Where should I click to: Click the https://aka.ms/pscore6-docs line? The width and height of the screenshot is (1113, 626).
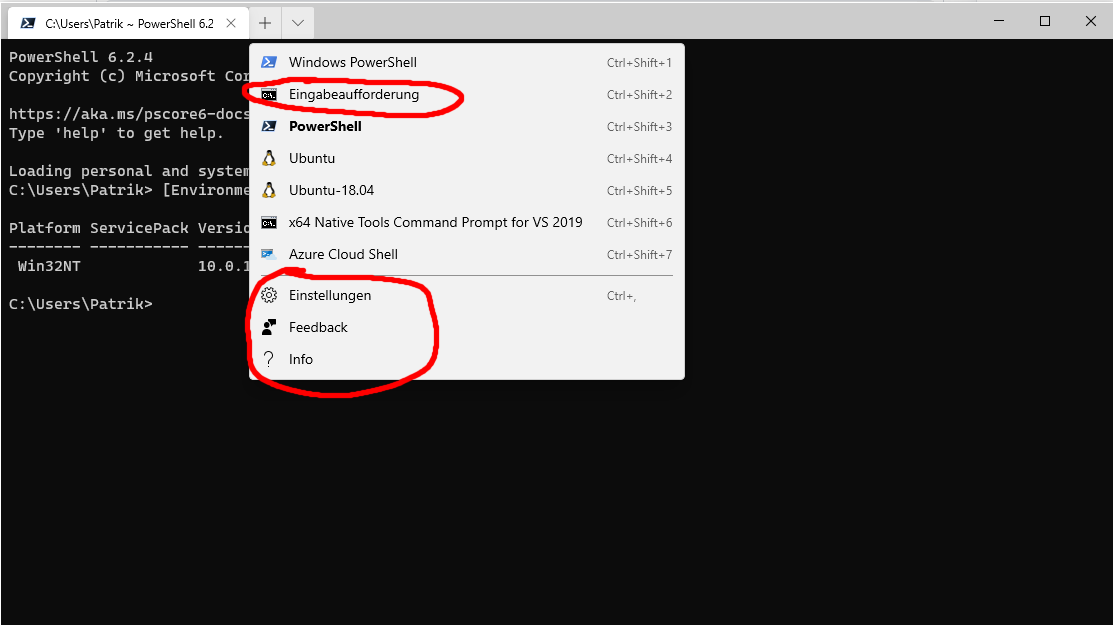click(x=129, y=114)
